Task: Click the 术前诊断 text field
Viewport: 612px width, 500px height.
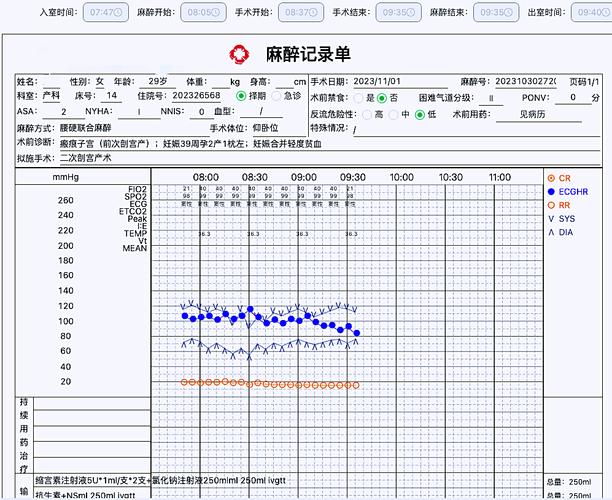Action: click(329, 144)
